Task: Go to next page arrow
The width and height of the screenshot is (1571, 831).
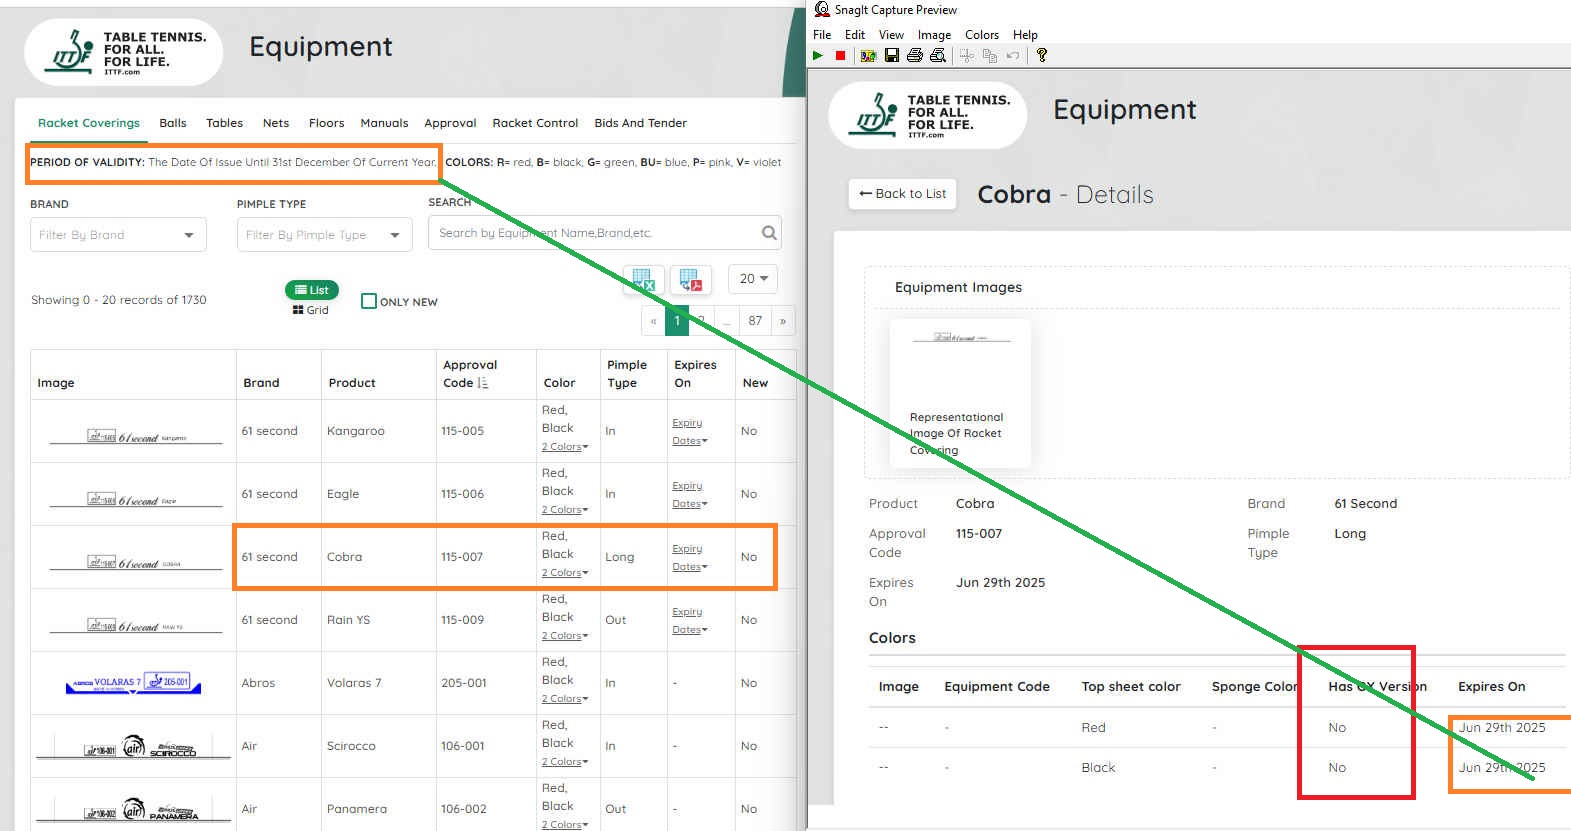Action: point(783,321)
